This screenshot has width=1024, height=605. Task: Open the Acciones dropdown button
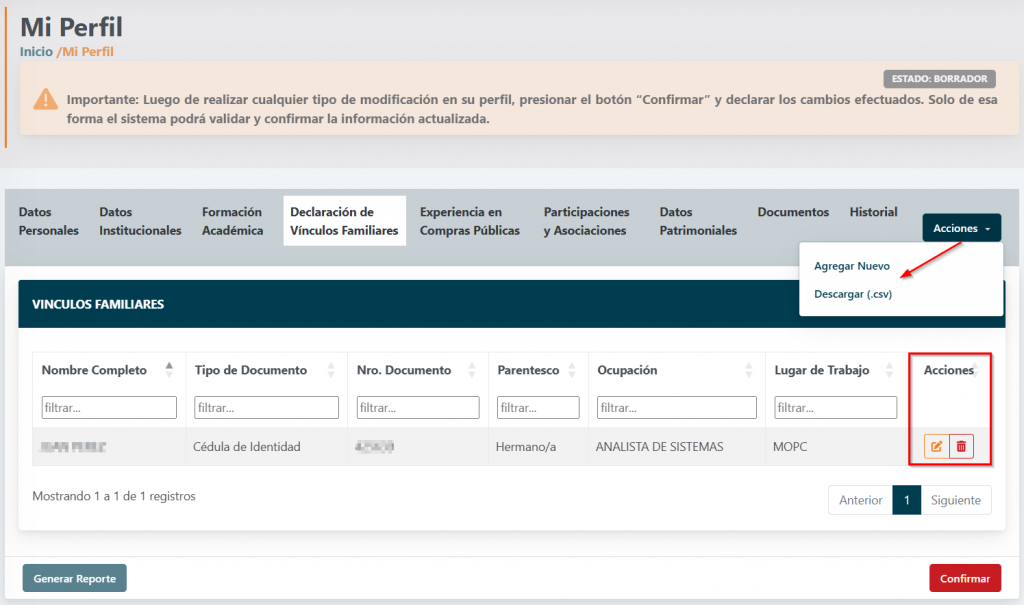961,228
